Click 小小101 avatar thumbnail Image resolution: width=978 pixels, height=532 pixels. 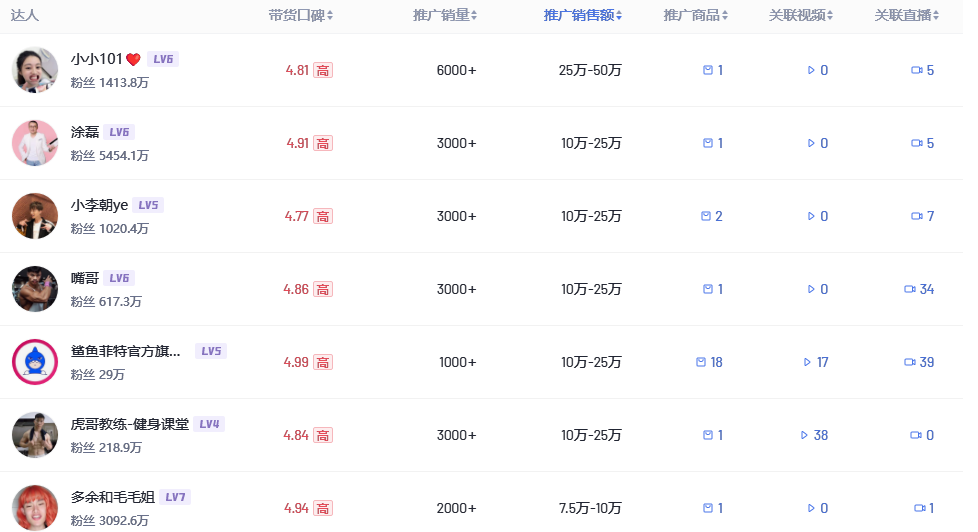pos(35,70)
